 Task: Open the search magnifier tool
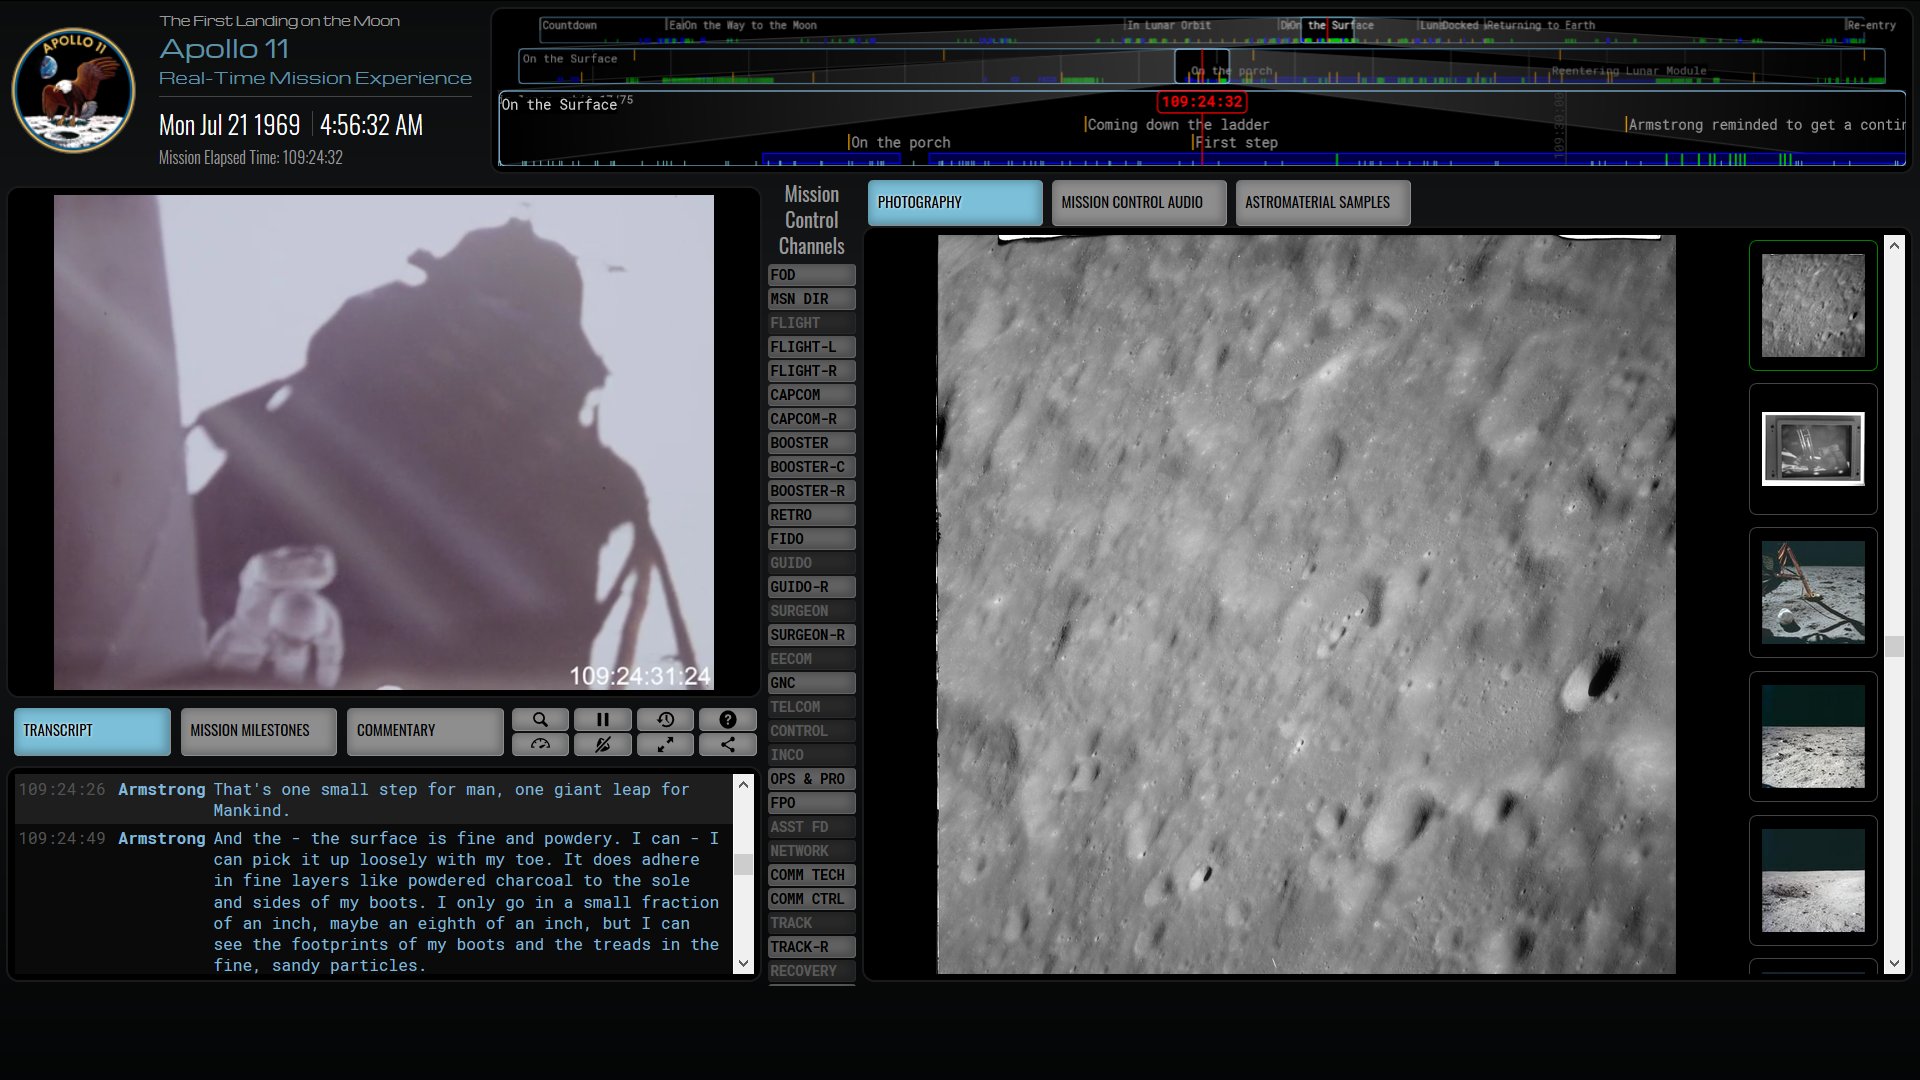point(540,719)
